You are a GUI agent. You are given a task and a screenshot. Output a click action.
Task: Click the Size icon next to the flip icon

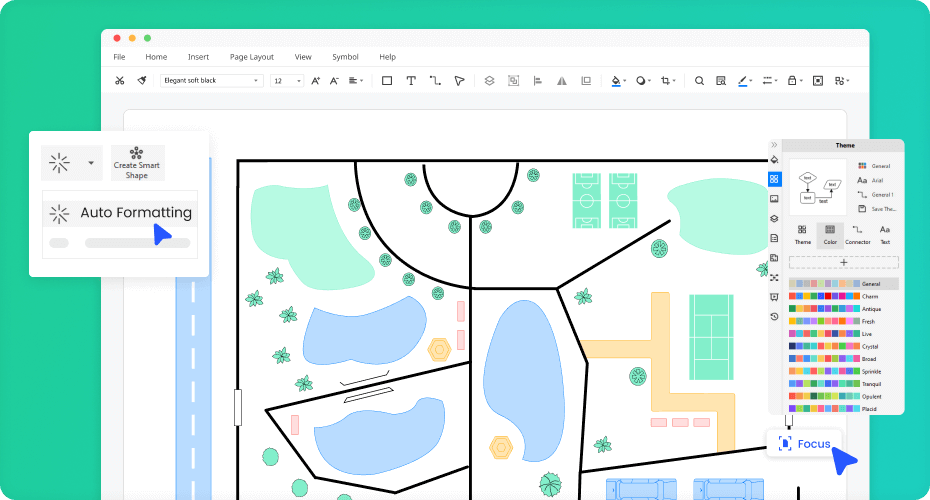586,81
